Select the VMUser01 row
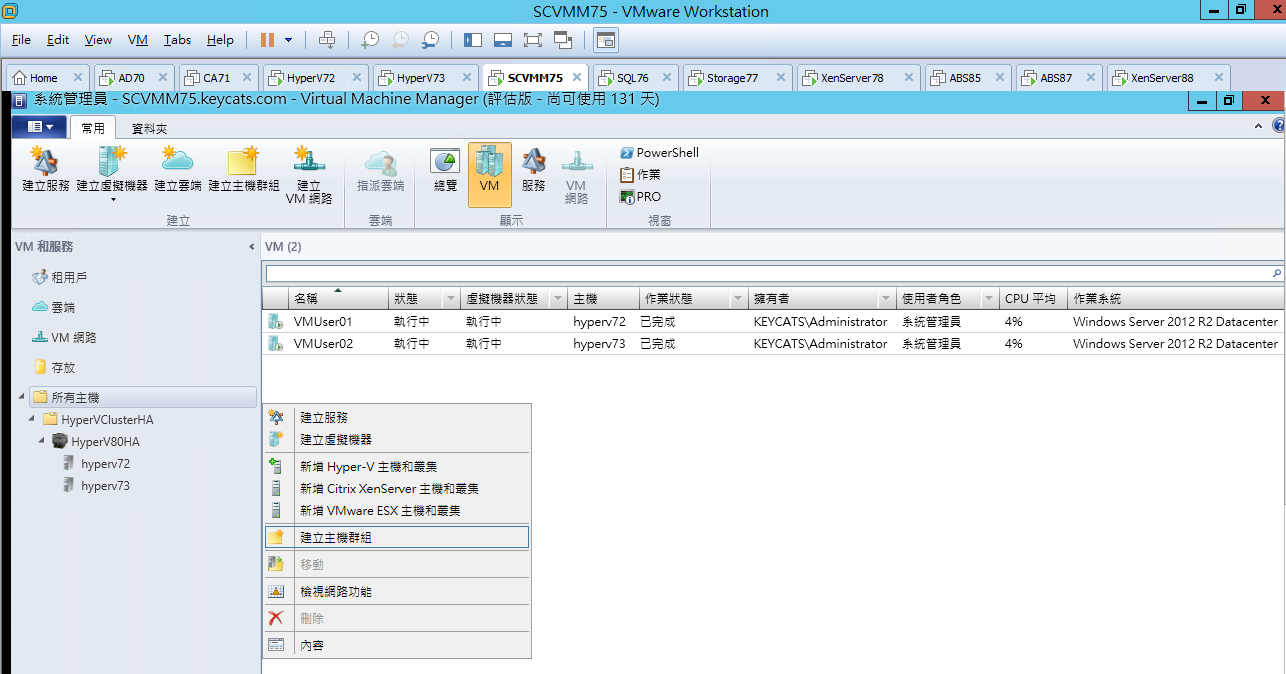 [x=773, y=322]
